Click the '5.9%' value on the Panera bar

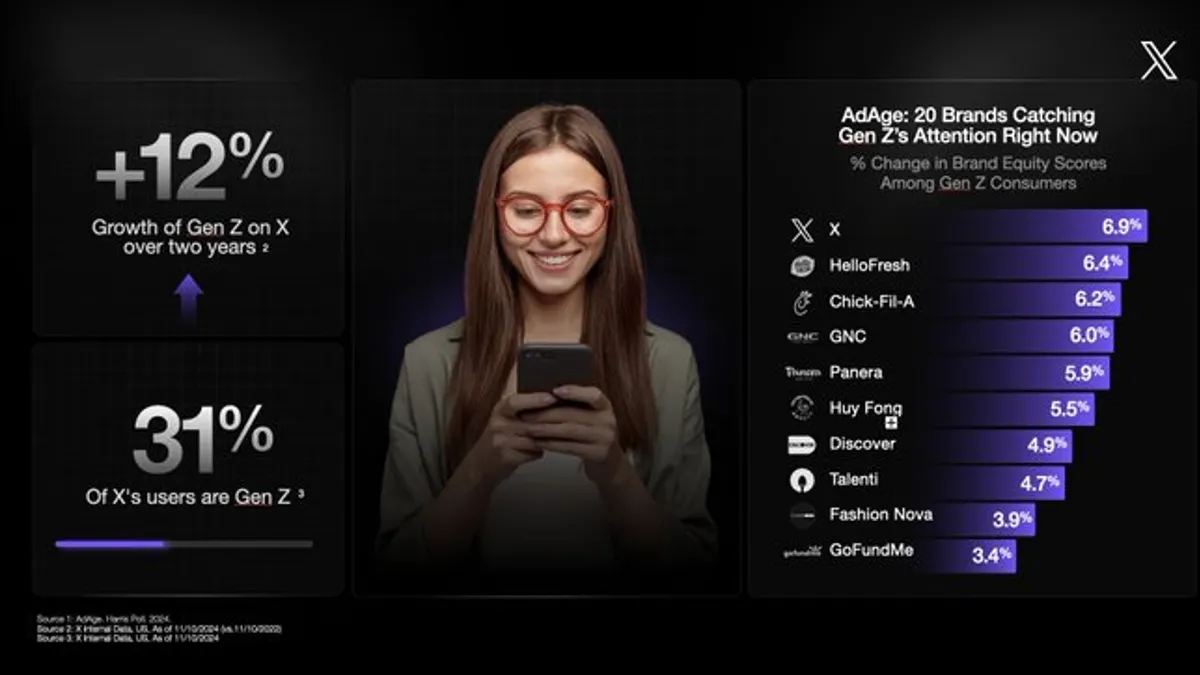pos(1085,372)
